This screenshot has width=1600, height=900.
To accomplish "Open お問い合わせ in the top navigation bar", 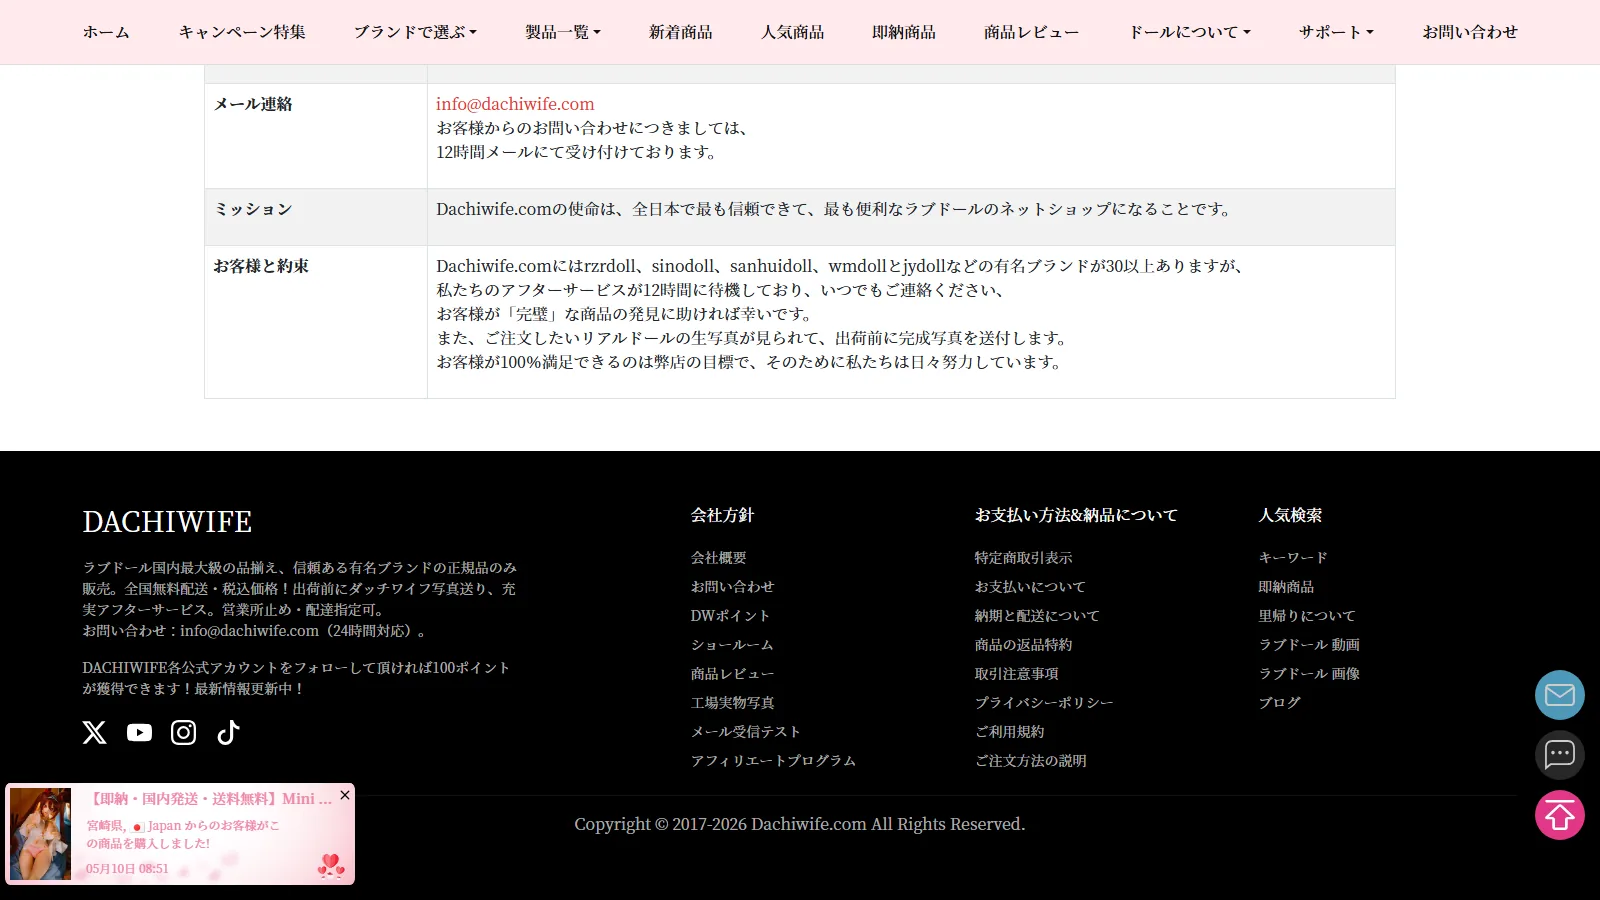I will [x=1470, y=32].
